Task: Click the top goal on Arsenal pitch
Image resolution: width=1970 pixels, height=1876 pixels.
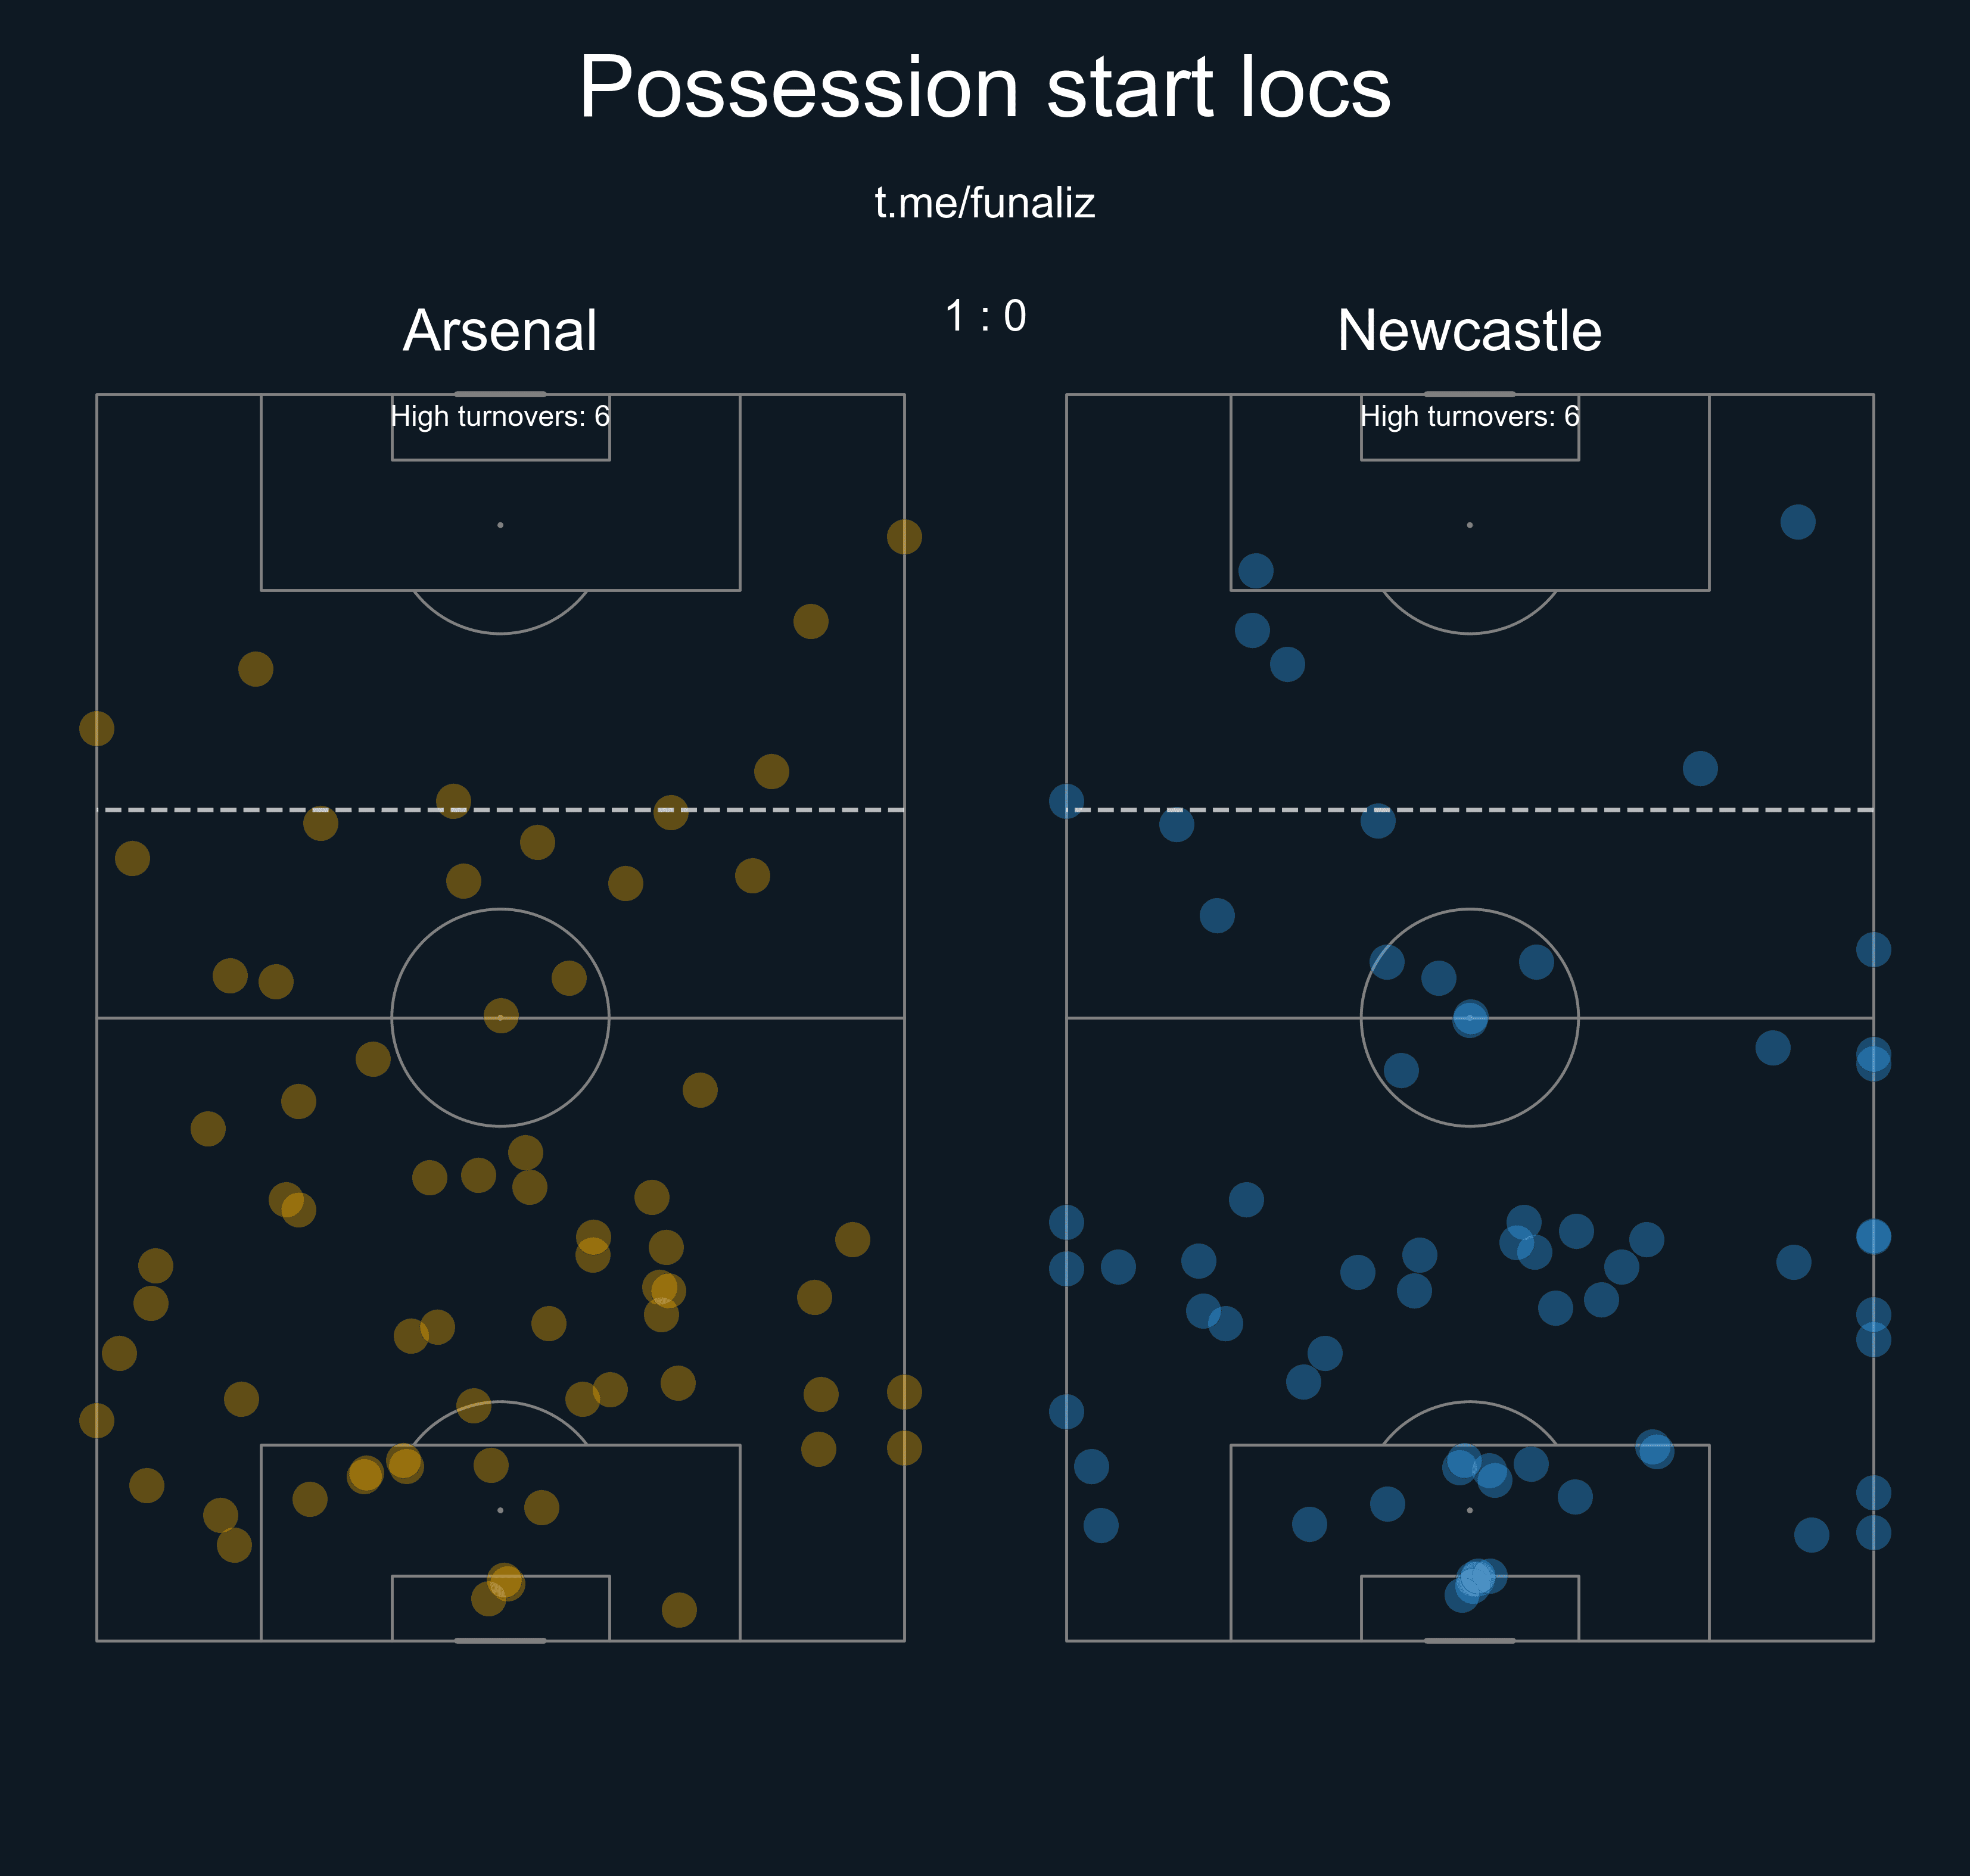Action: click(500, 394)
